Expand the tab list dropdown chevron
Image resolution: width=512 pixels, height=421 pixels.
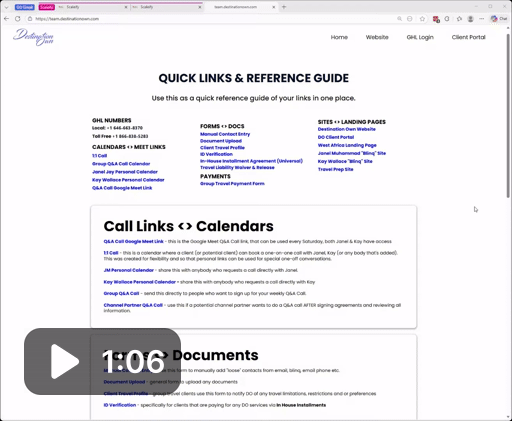[x=6, y=7]
